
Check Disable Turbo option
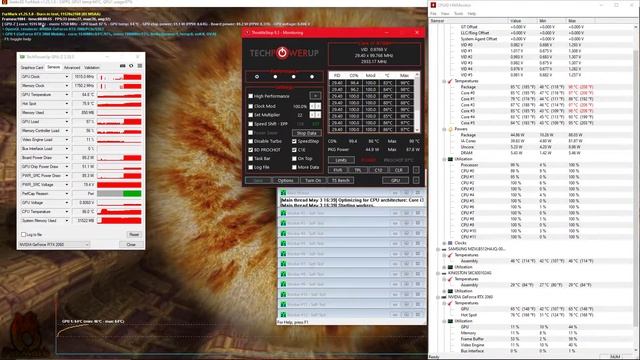click(x=251, y=141)
